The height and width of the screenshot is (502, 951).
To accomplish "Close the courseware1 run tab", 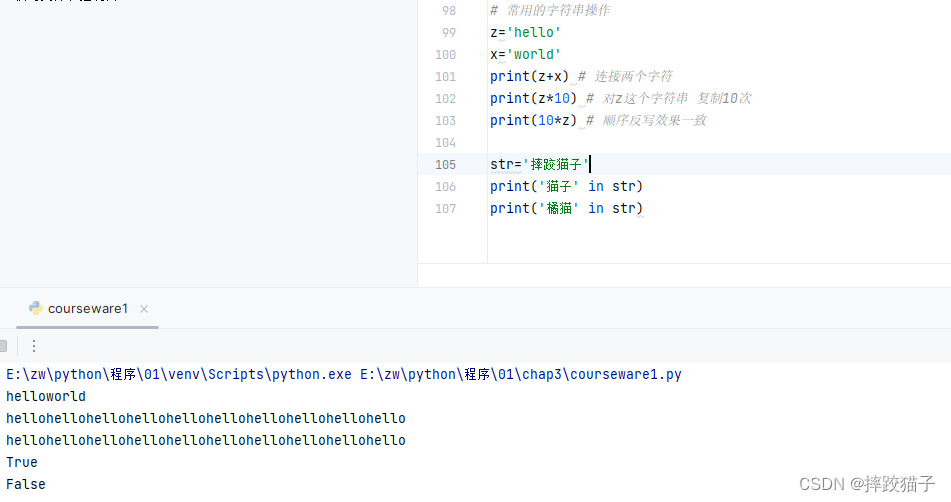I will point(144,309).
